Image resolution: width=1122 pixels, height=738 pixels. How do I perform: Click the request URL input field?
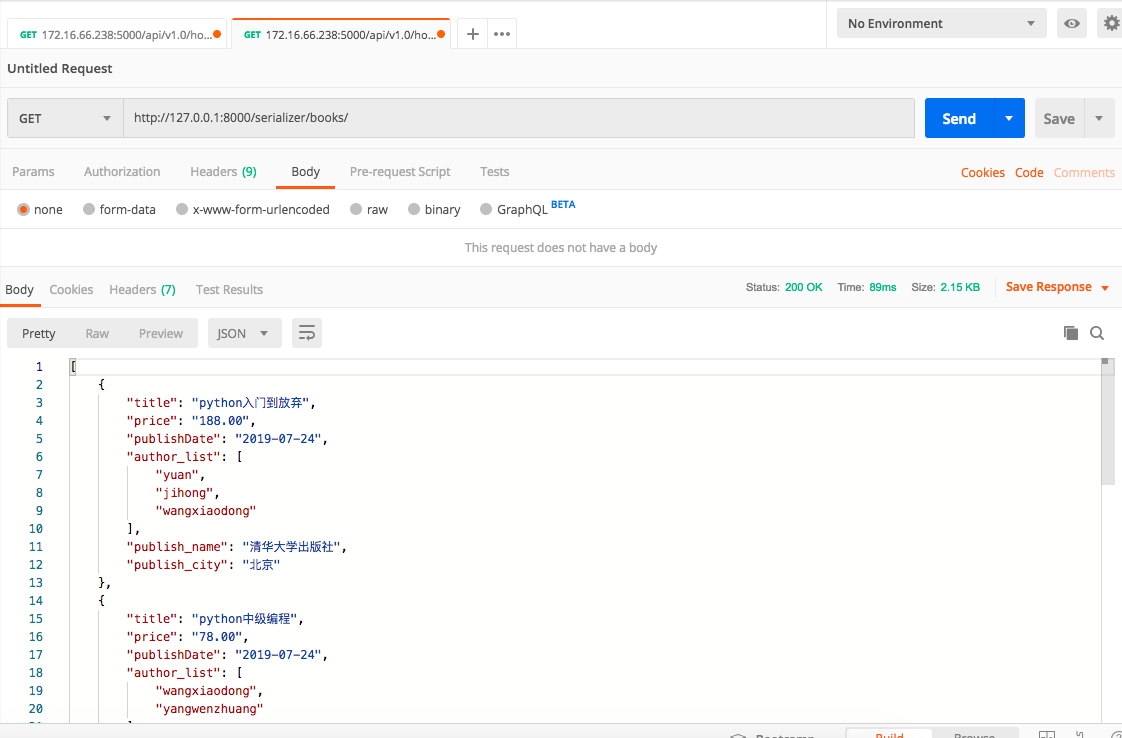(x=519, y=118)
